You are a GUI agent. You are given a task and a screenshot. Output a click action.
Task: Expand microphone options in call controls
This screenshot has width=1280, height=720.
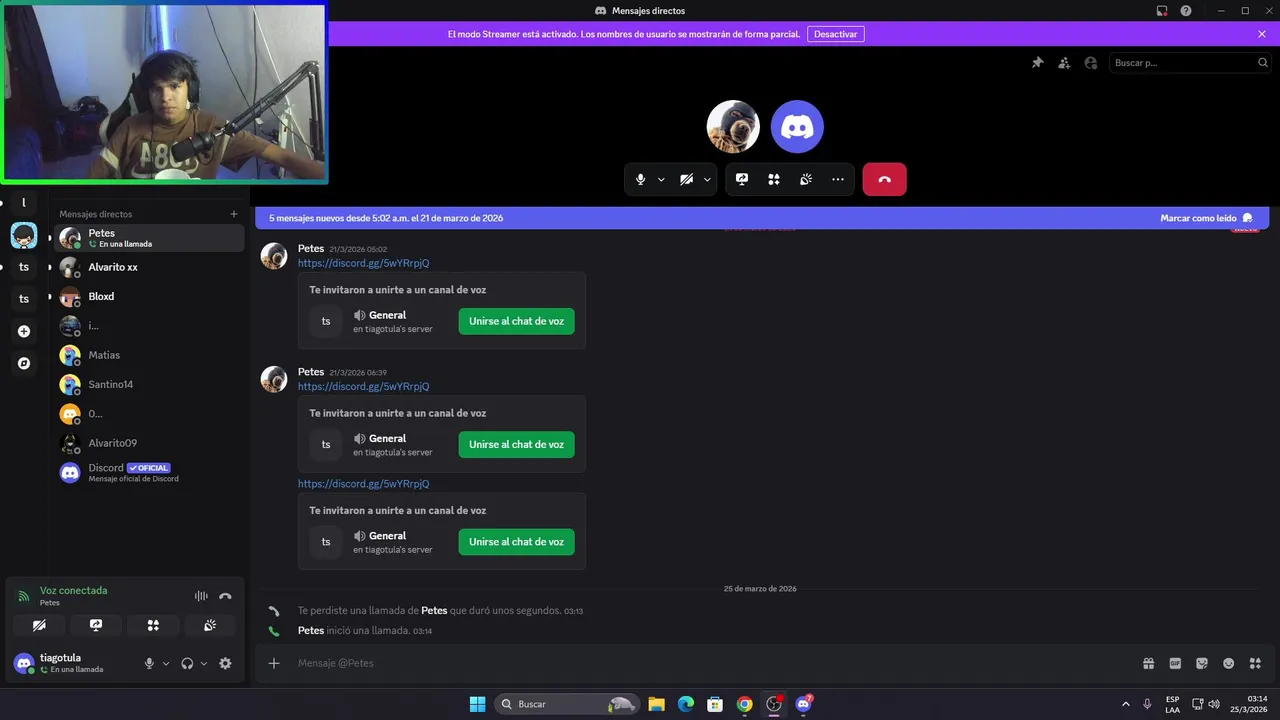pos(661,180)
